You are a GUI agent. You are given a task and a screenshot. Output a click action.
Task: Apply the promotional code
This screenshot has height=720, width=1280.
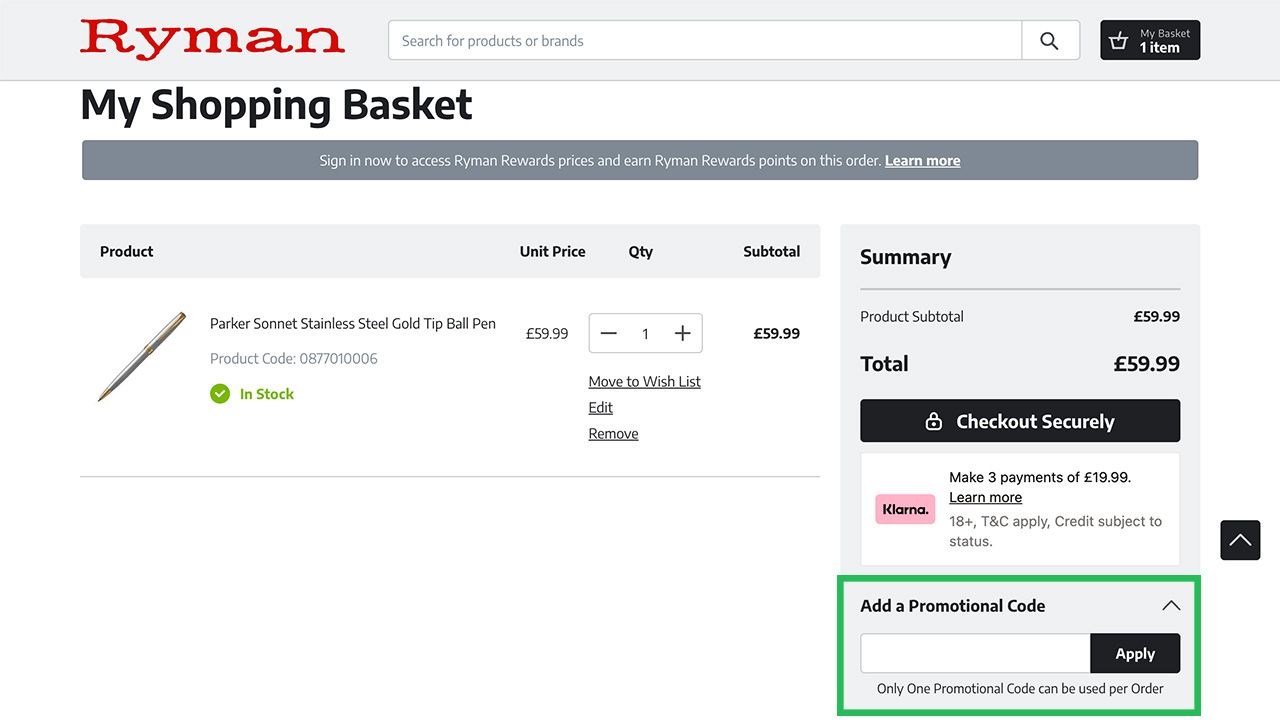pyautogui.click(x=1135, y=654)
